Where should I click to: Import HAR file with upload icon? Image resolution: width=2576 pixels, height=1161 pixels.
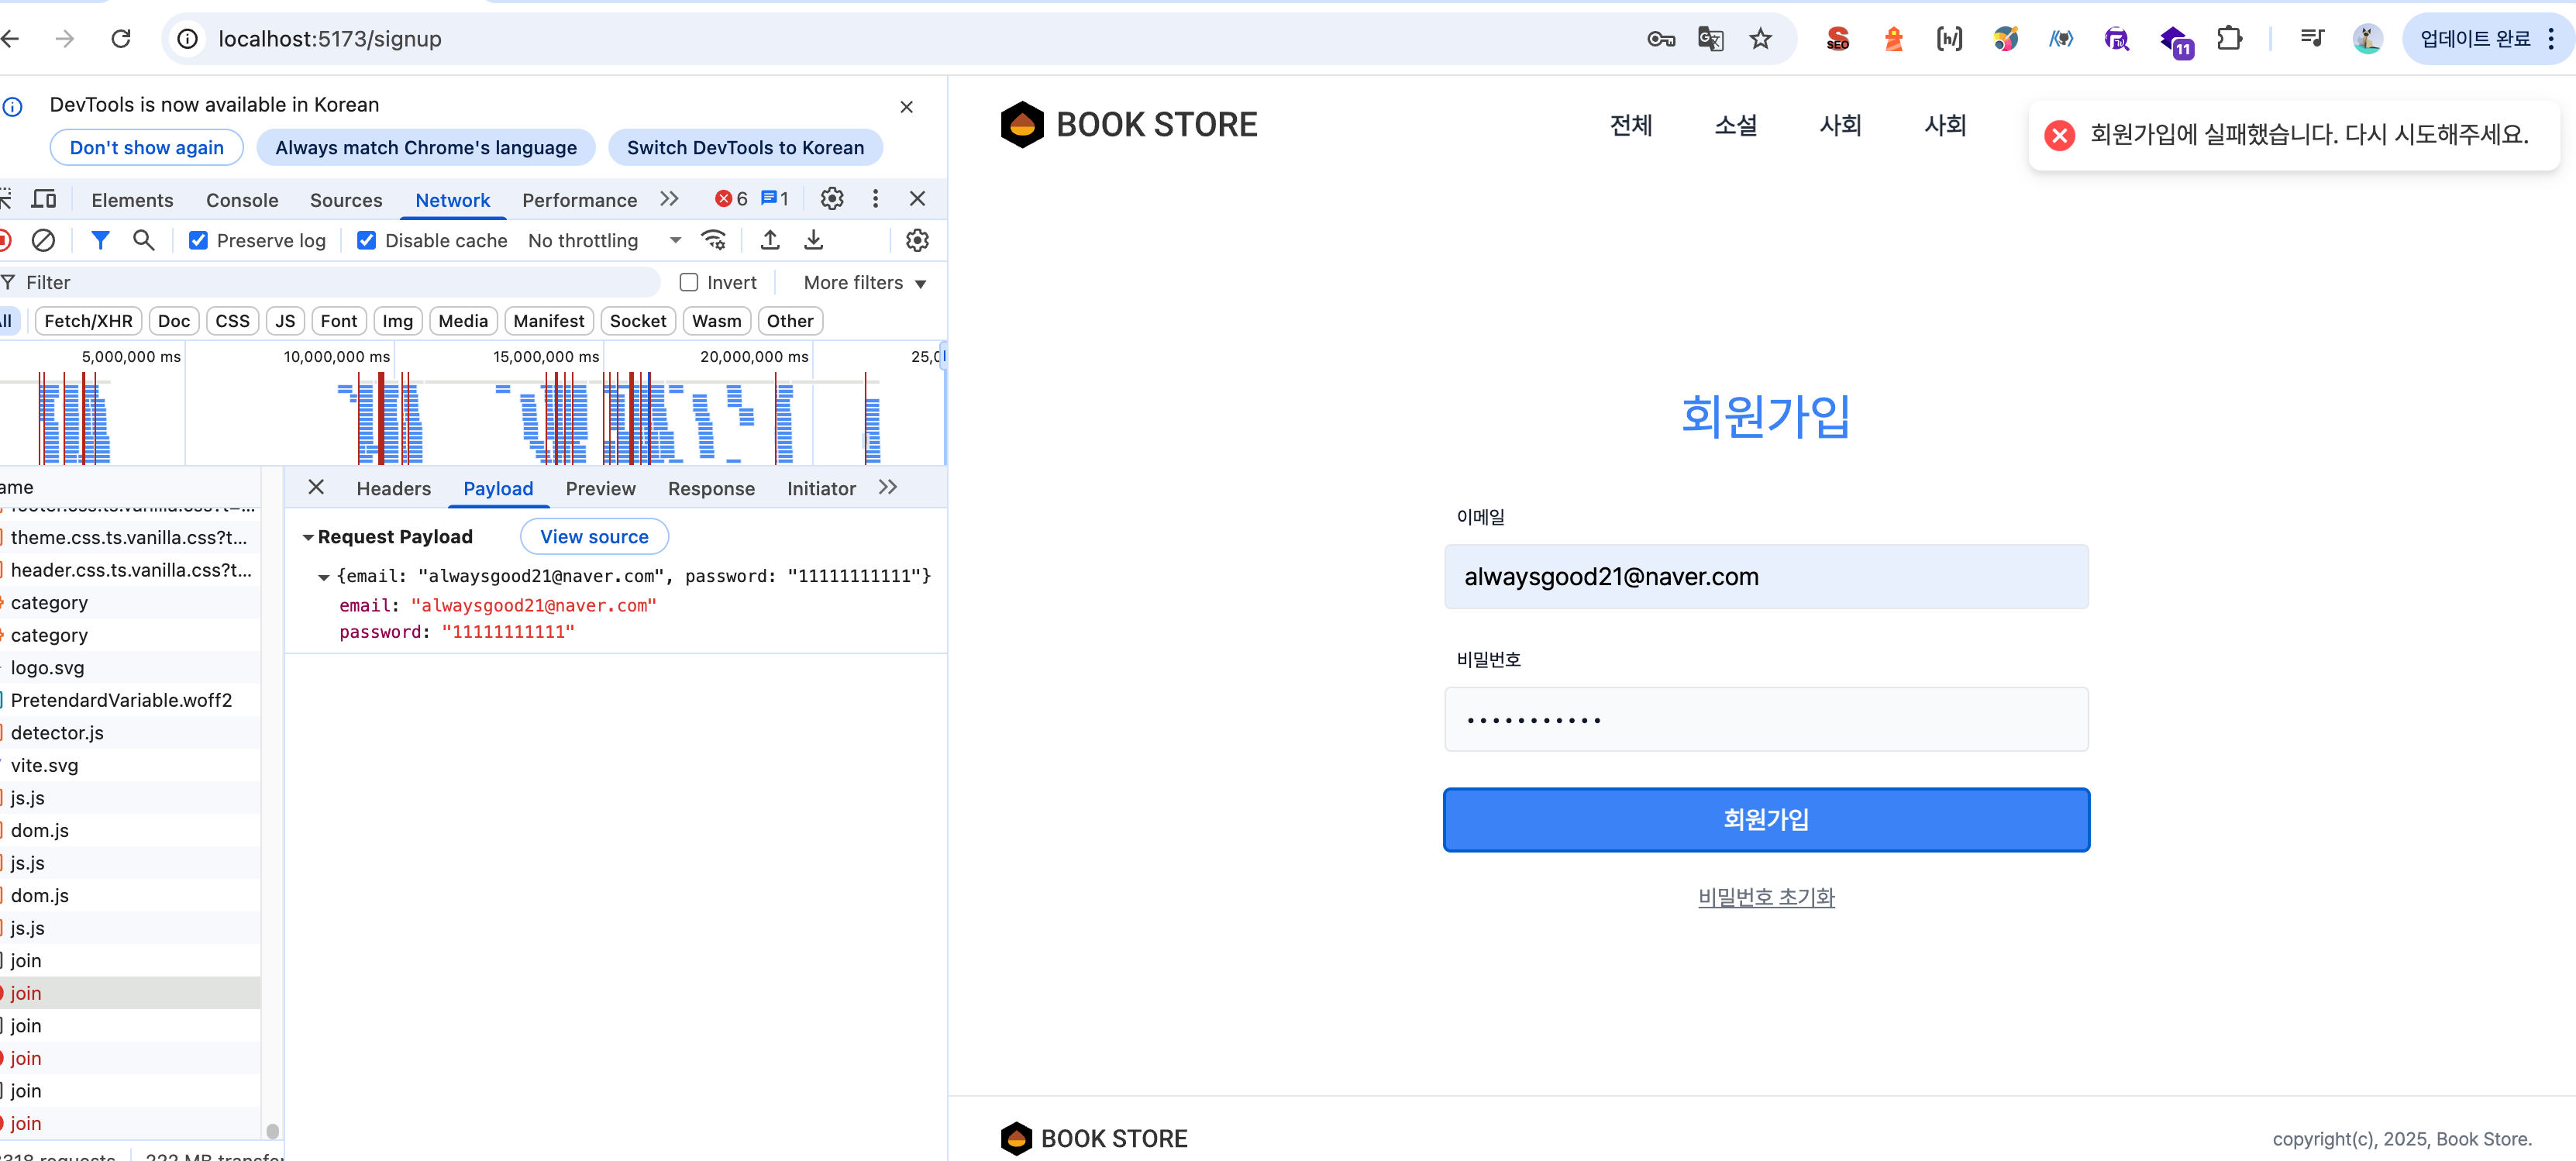coord(770,240)
